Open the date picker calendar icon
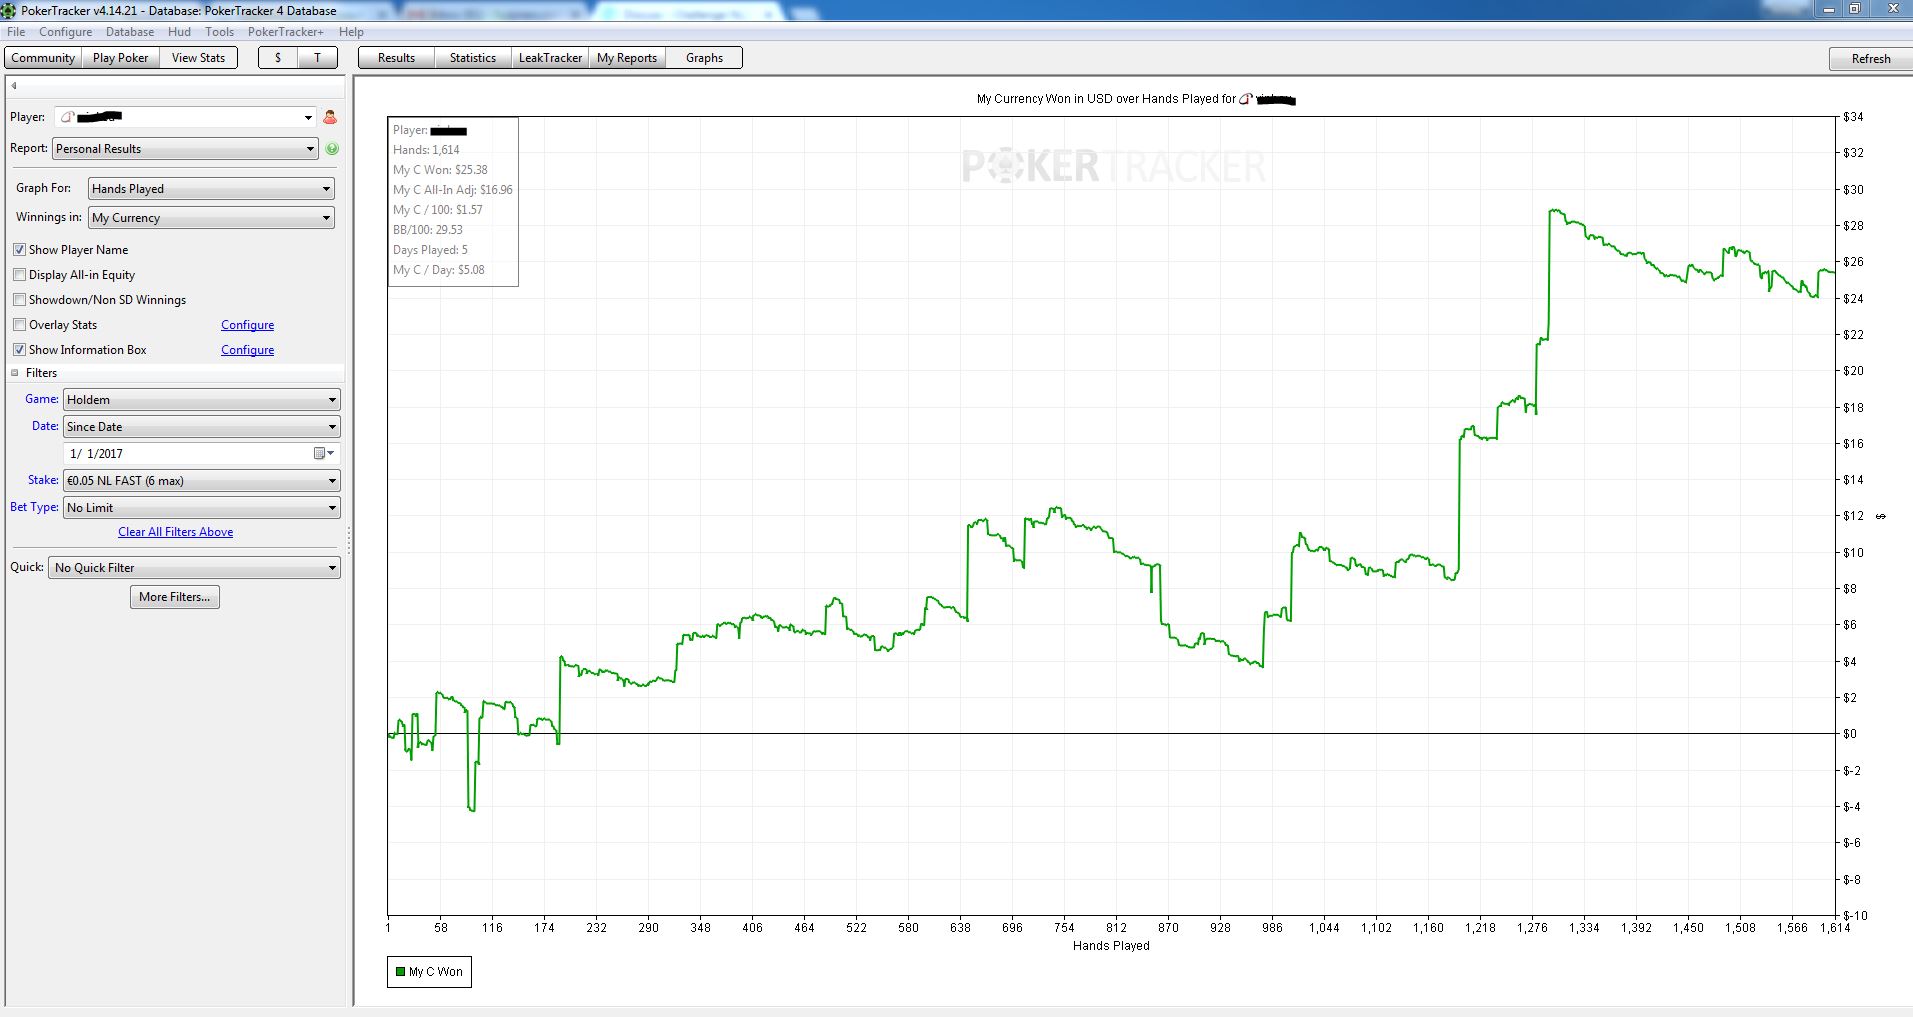 coord(324,453)
